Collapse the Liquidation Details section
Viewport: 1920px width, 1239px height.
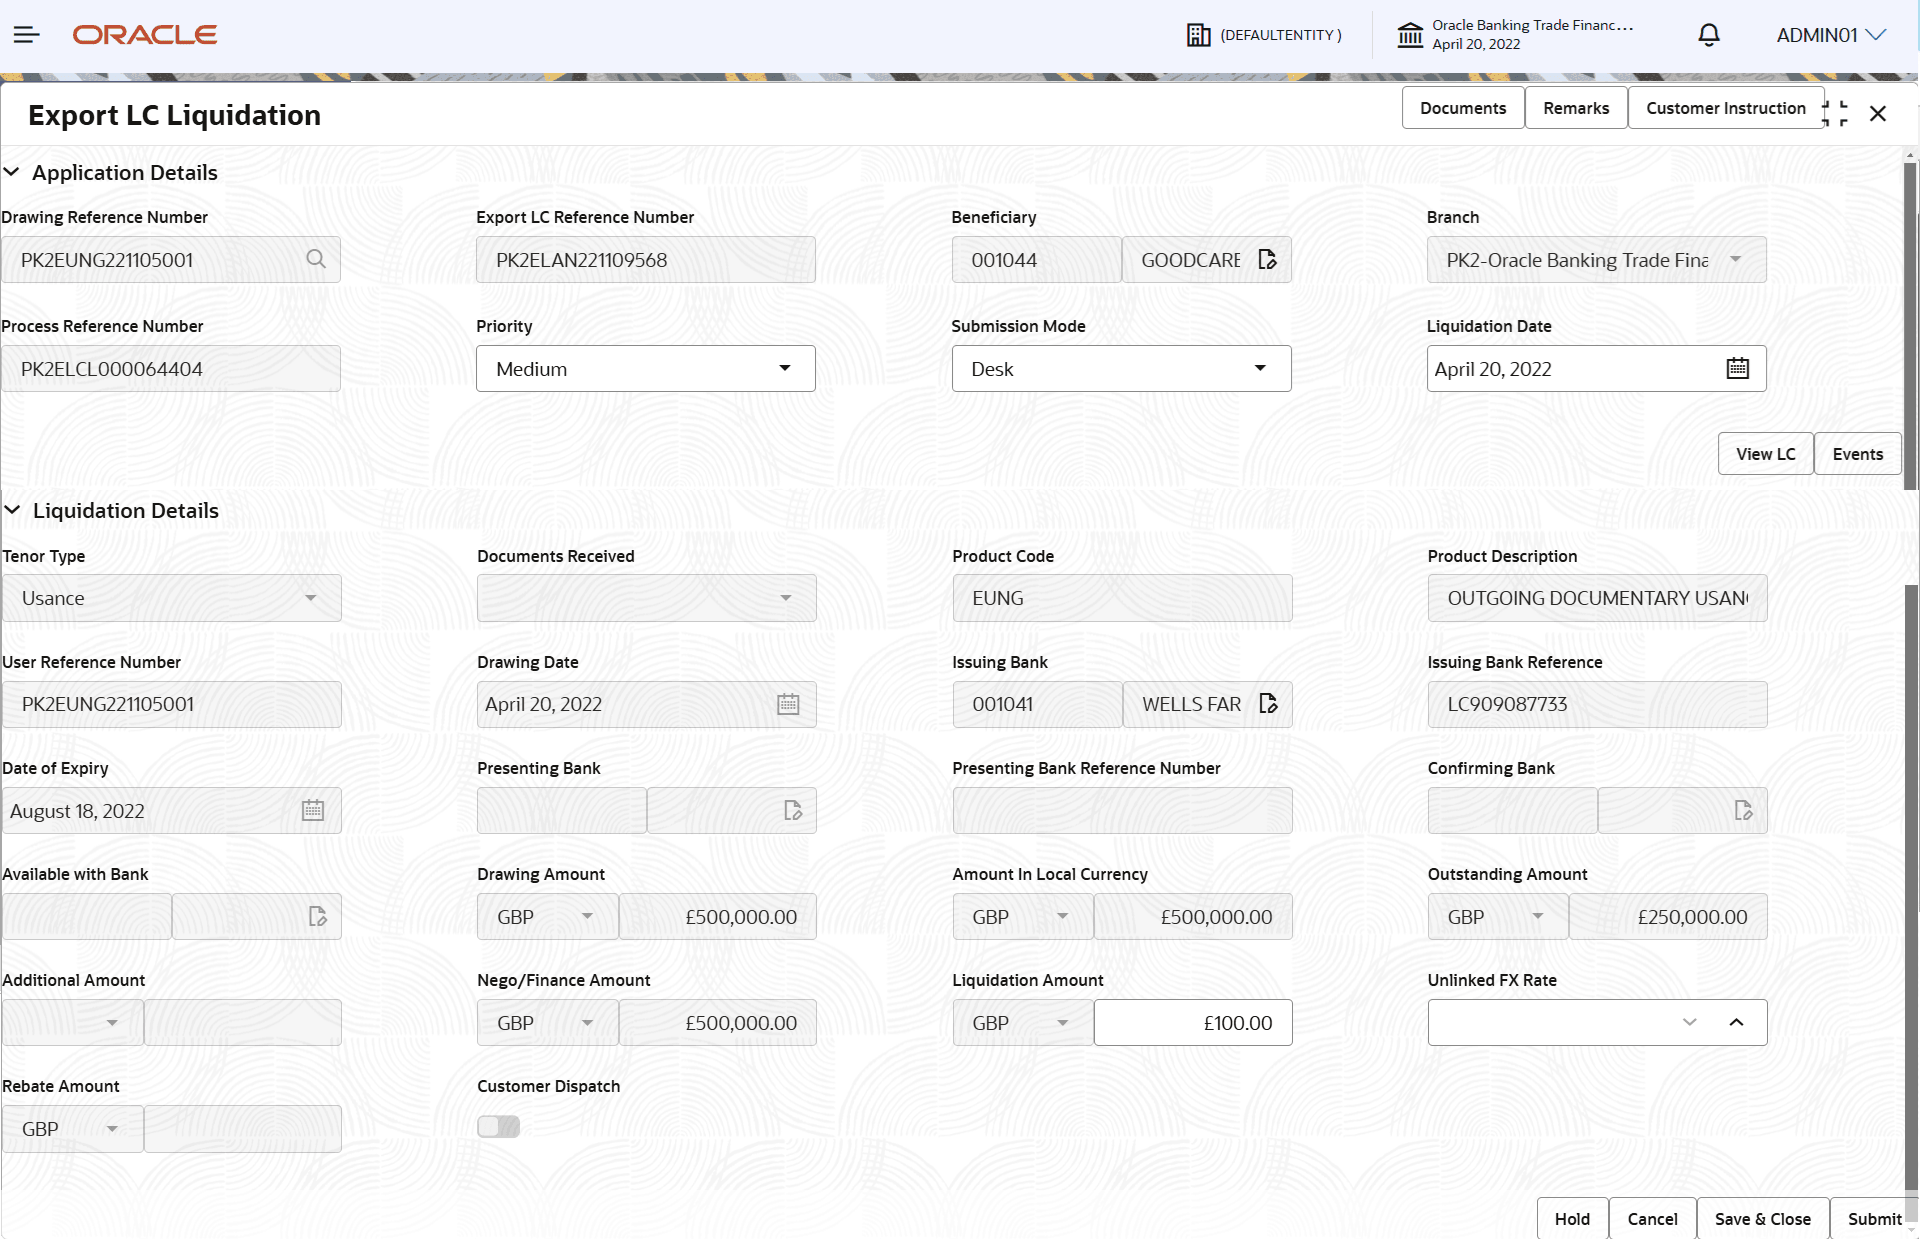click(13, 510)
